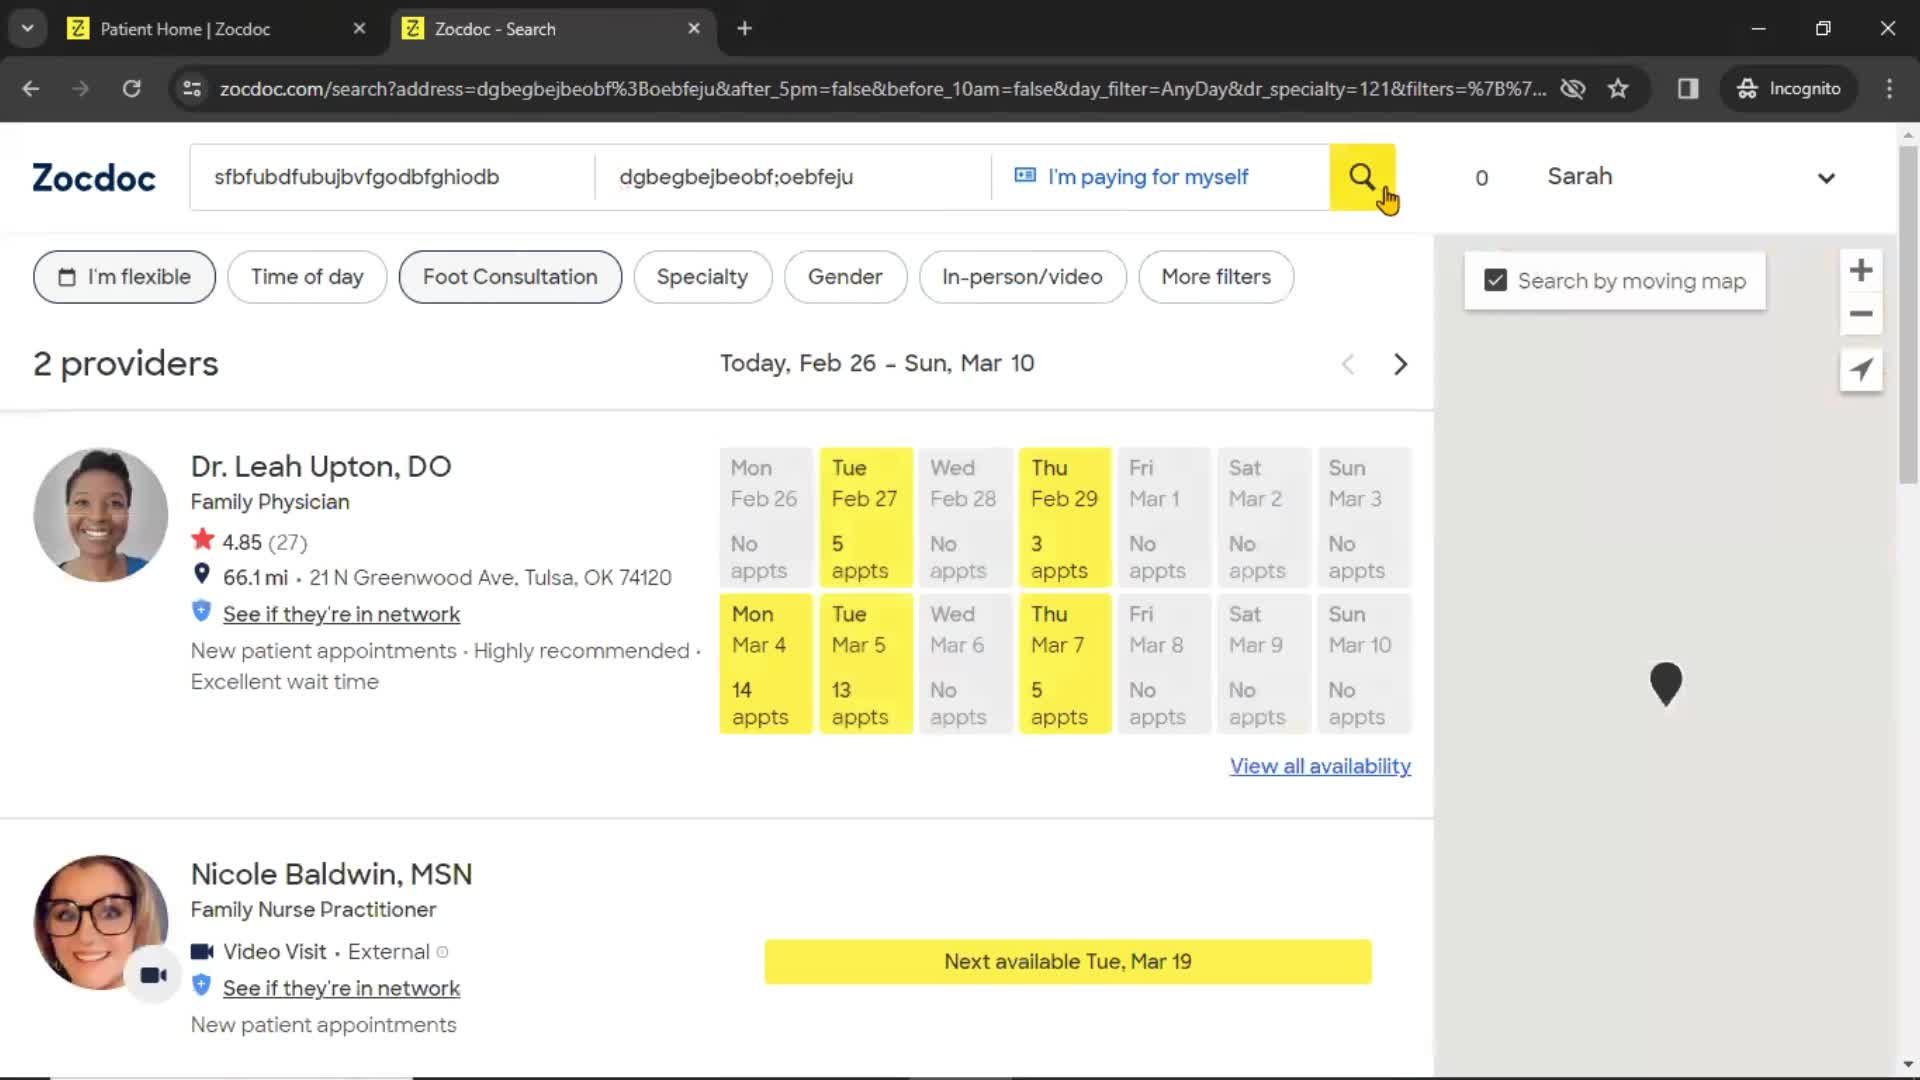Open I'm paying for myself insurance selector
The height and width of the screenshot is (1080, 1920).
[1160, 177]
